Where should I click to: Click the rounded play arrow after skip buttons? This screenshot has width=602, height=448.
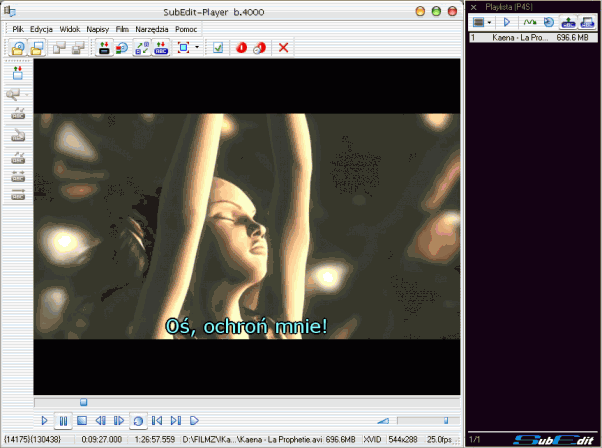[x=194, y=421]
